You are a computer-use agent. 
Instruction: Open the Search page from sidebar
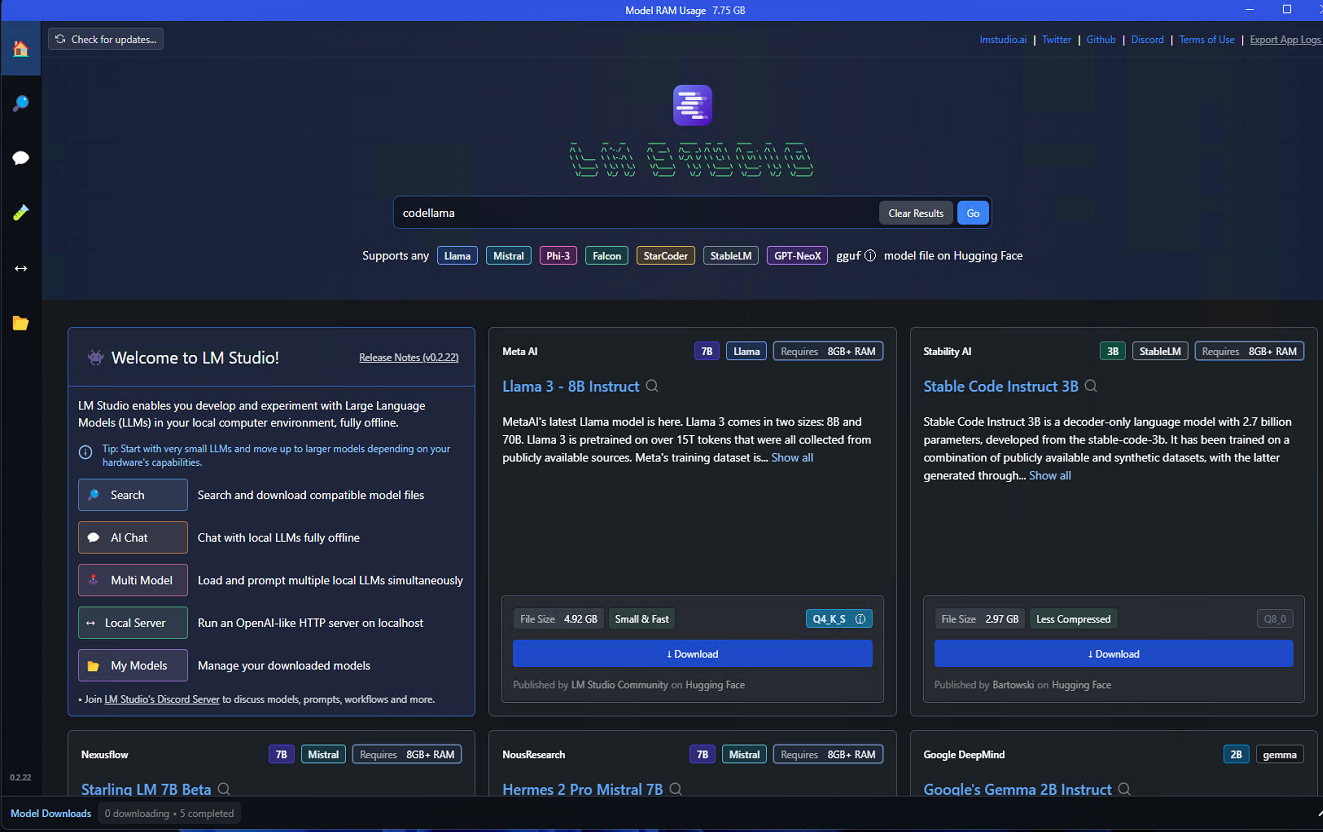pyautogui.click(x=20, y=103)
